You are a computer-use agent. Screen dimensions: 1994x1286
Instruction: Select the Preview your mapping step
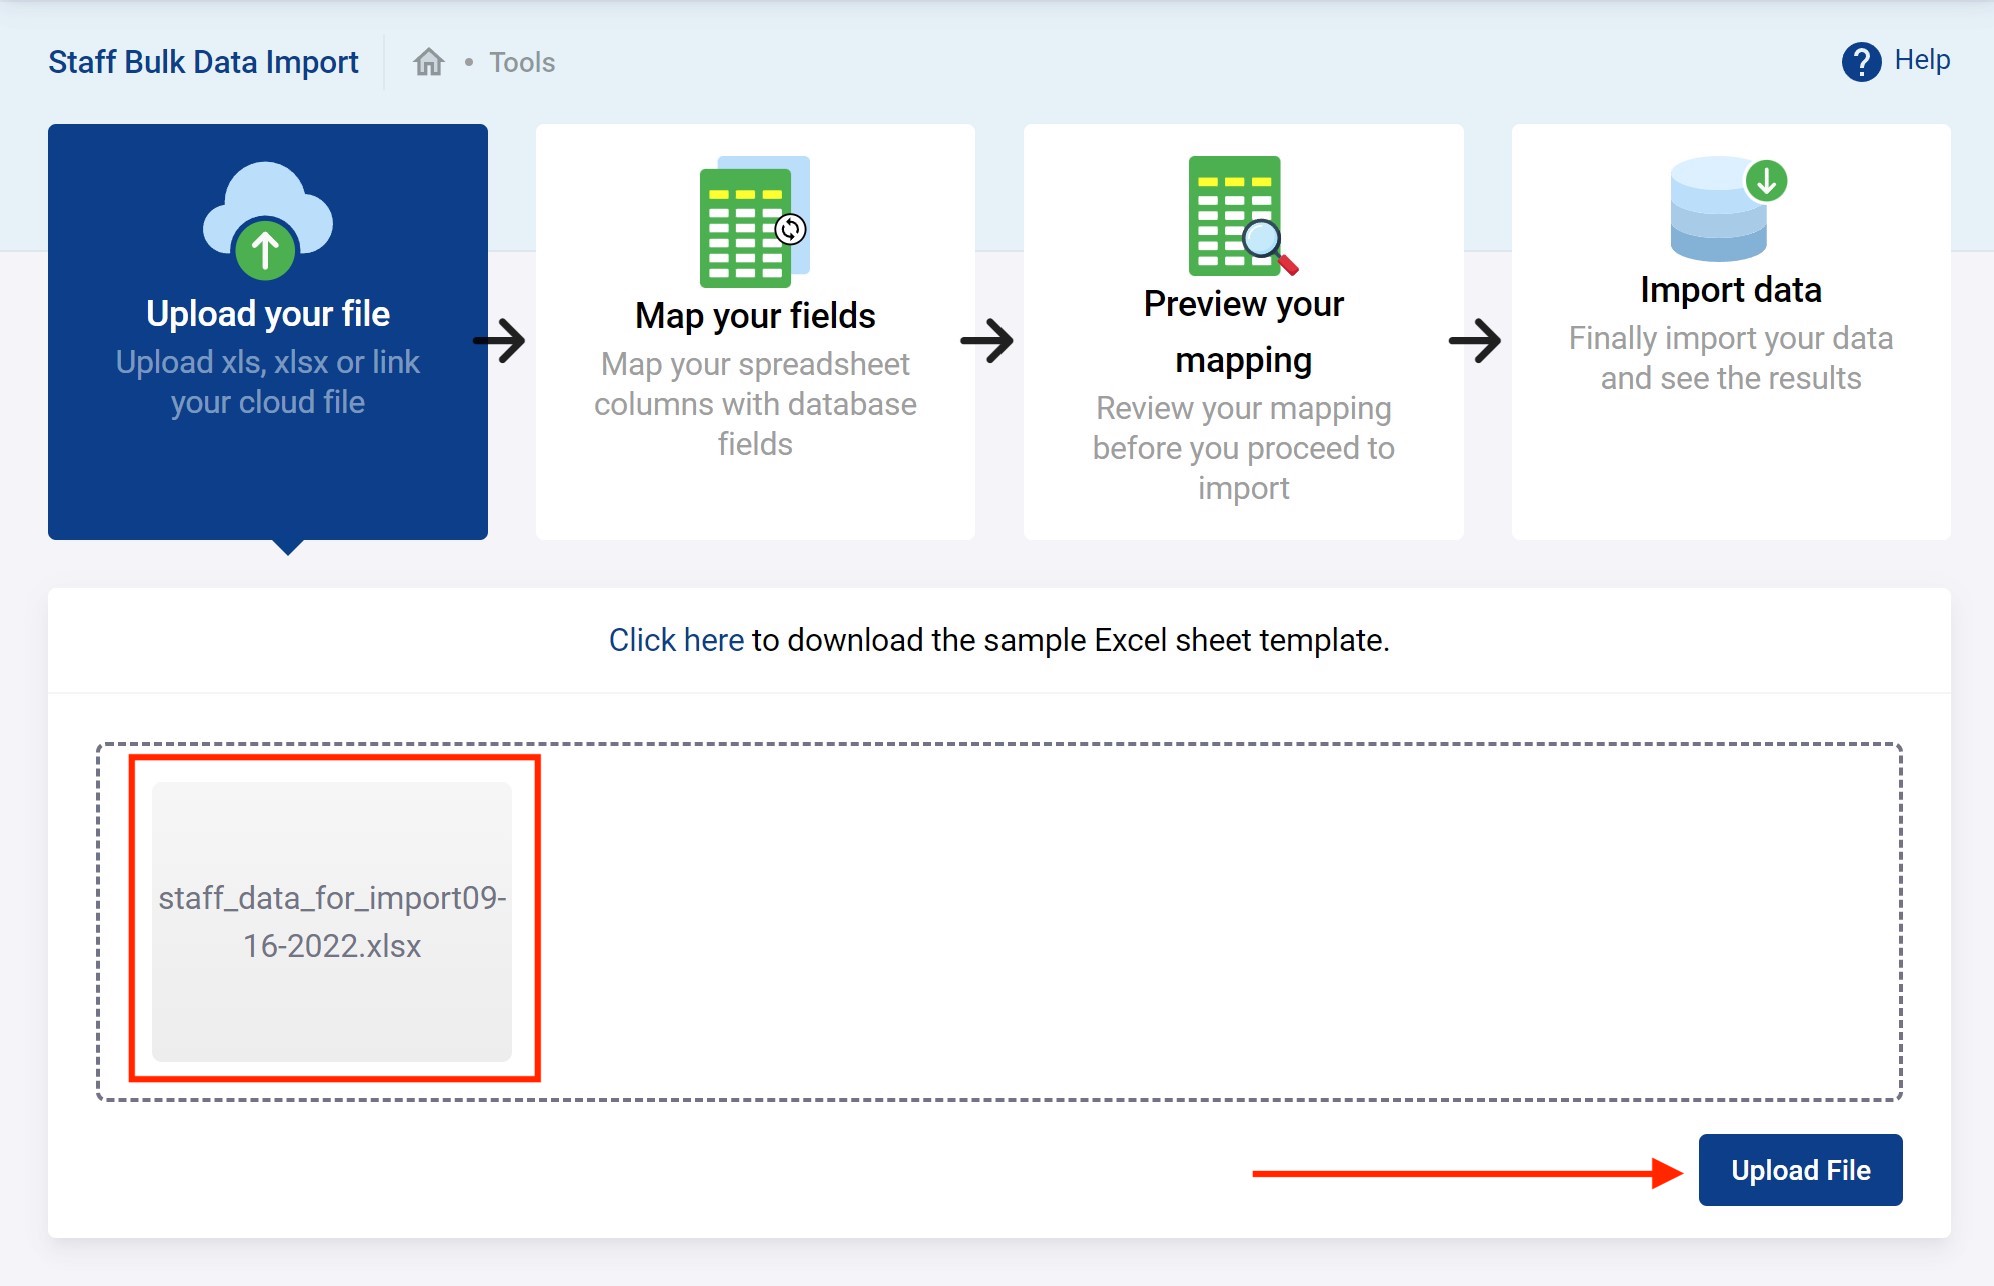pyautogui.click(x=1243, y=331)
